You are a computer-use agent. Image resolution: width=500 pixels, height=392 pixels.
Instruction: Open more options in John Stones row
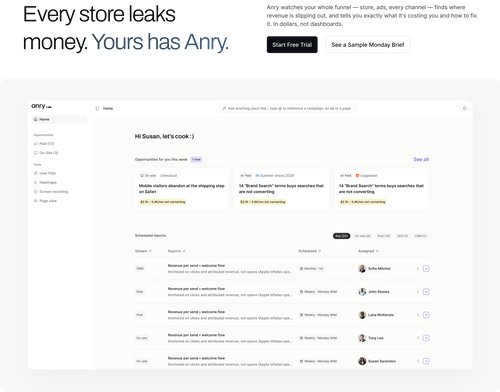pos(418,292)
